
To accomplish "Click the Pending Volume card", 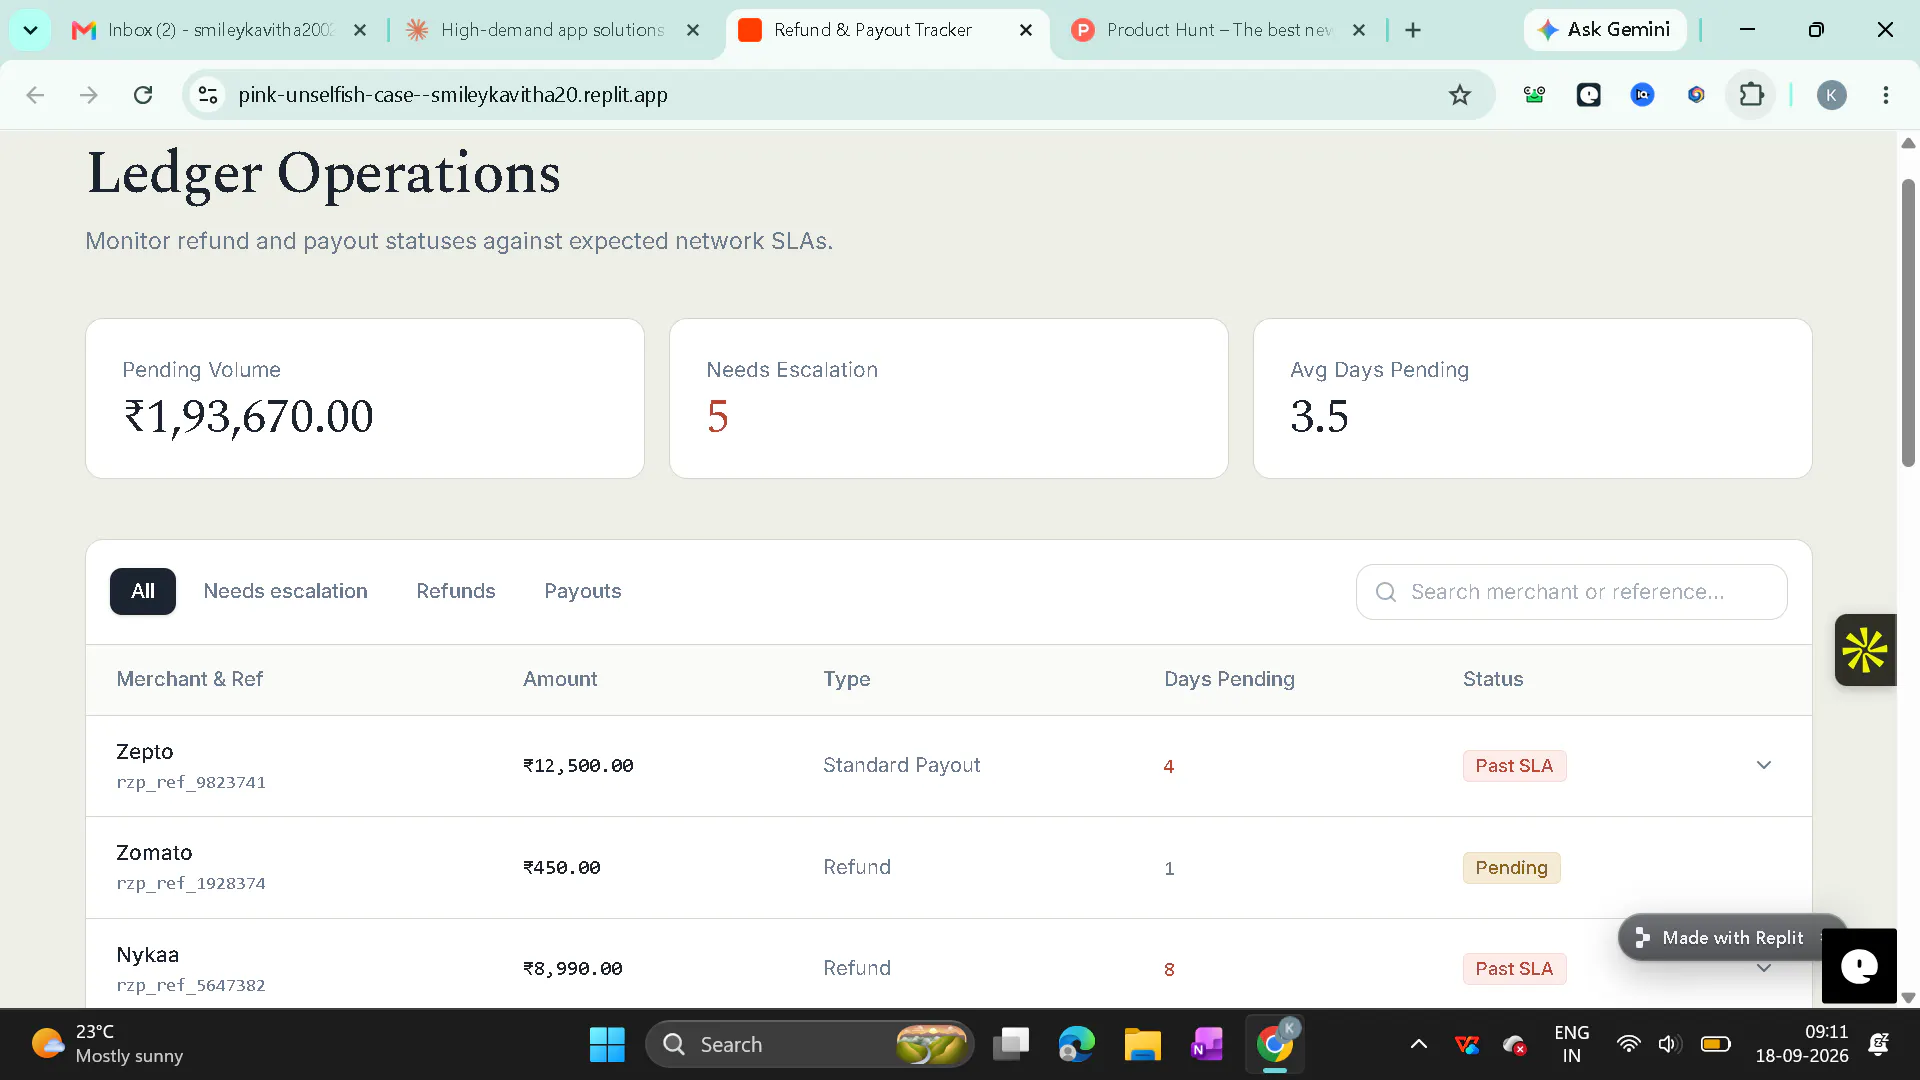I will coord(365,398).
